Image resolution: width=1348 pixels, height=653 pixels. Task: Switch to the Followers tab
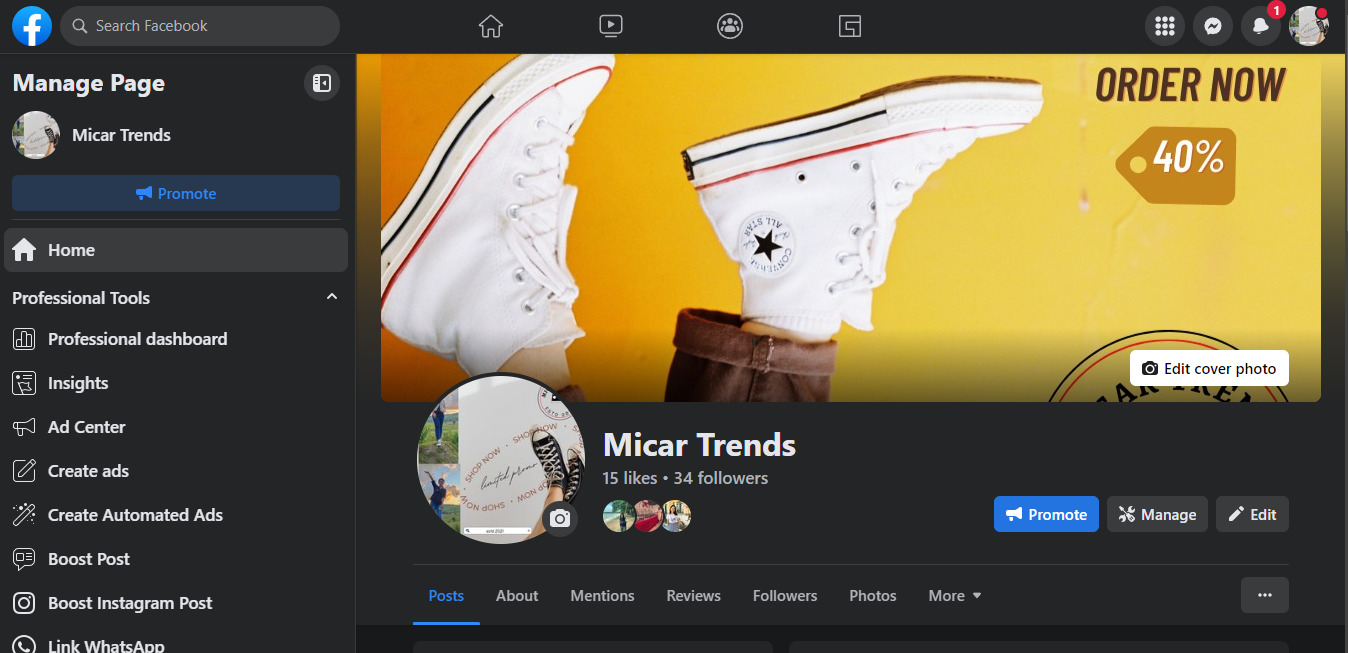(x=785, y=595)
